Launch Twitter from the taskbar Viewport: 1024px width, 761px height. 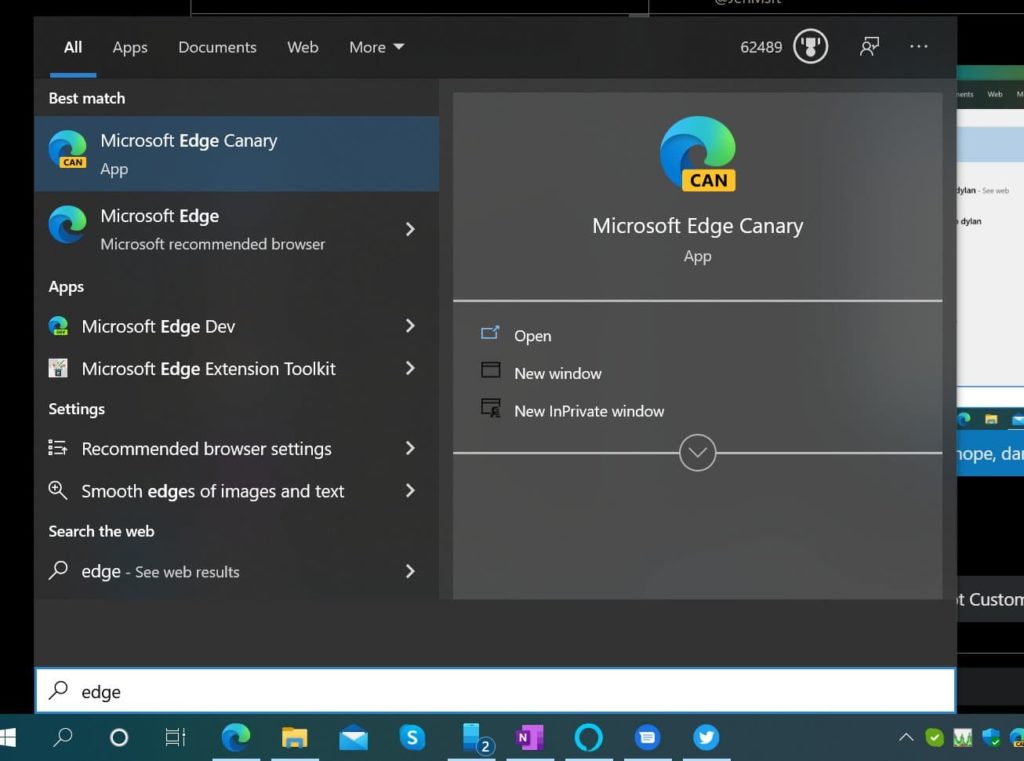[x=706, y=738]
